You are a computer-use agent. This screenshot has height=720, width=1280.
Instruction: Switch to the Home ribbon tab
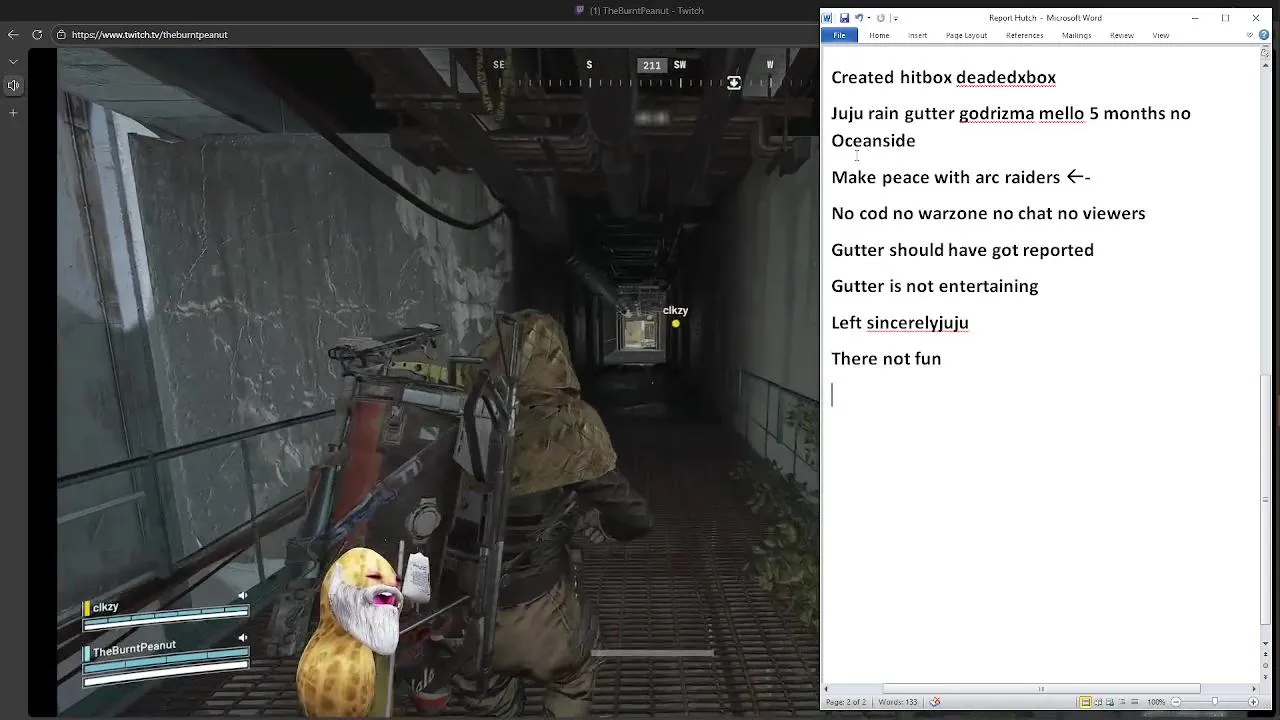click(x=879, y=36)
